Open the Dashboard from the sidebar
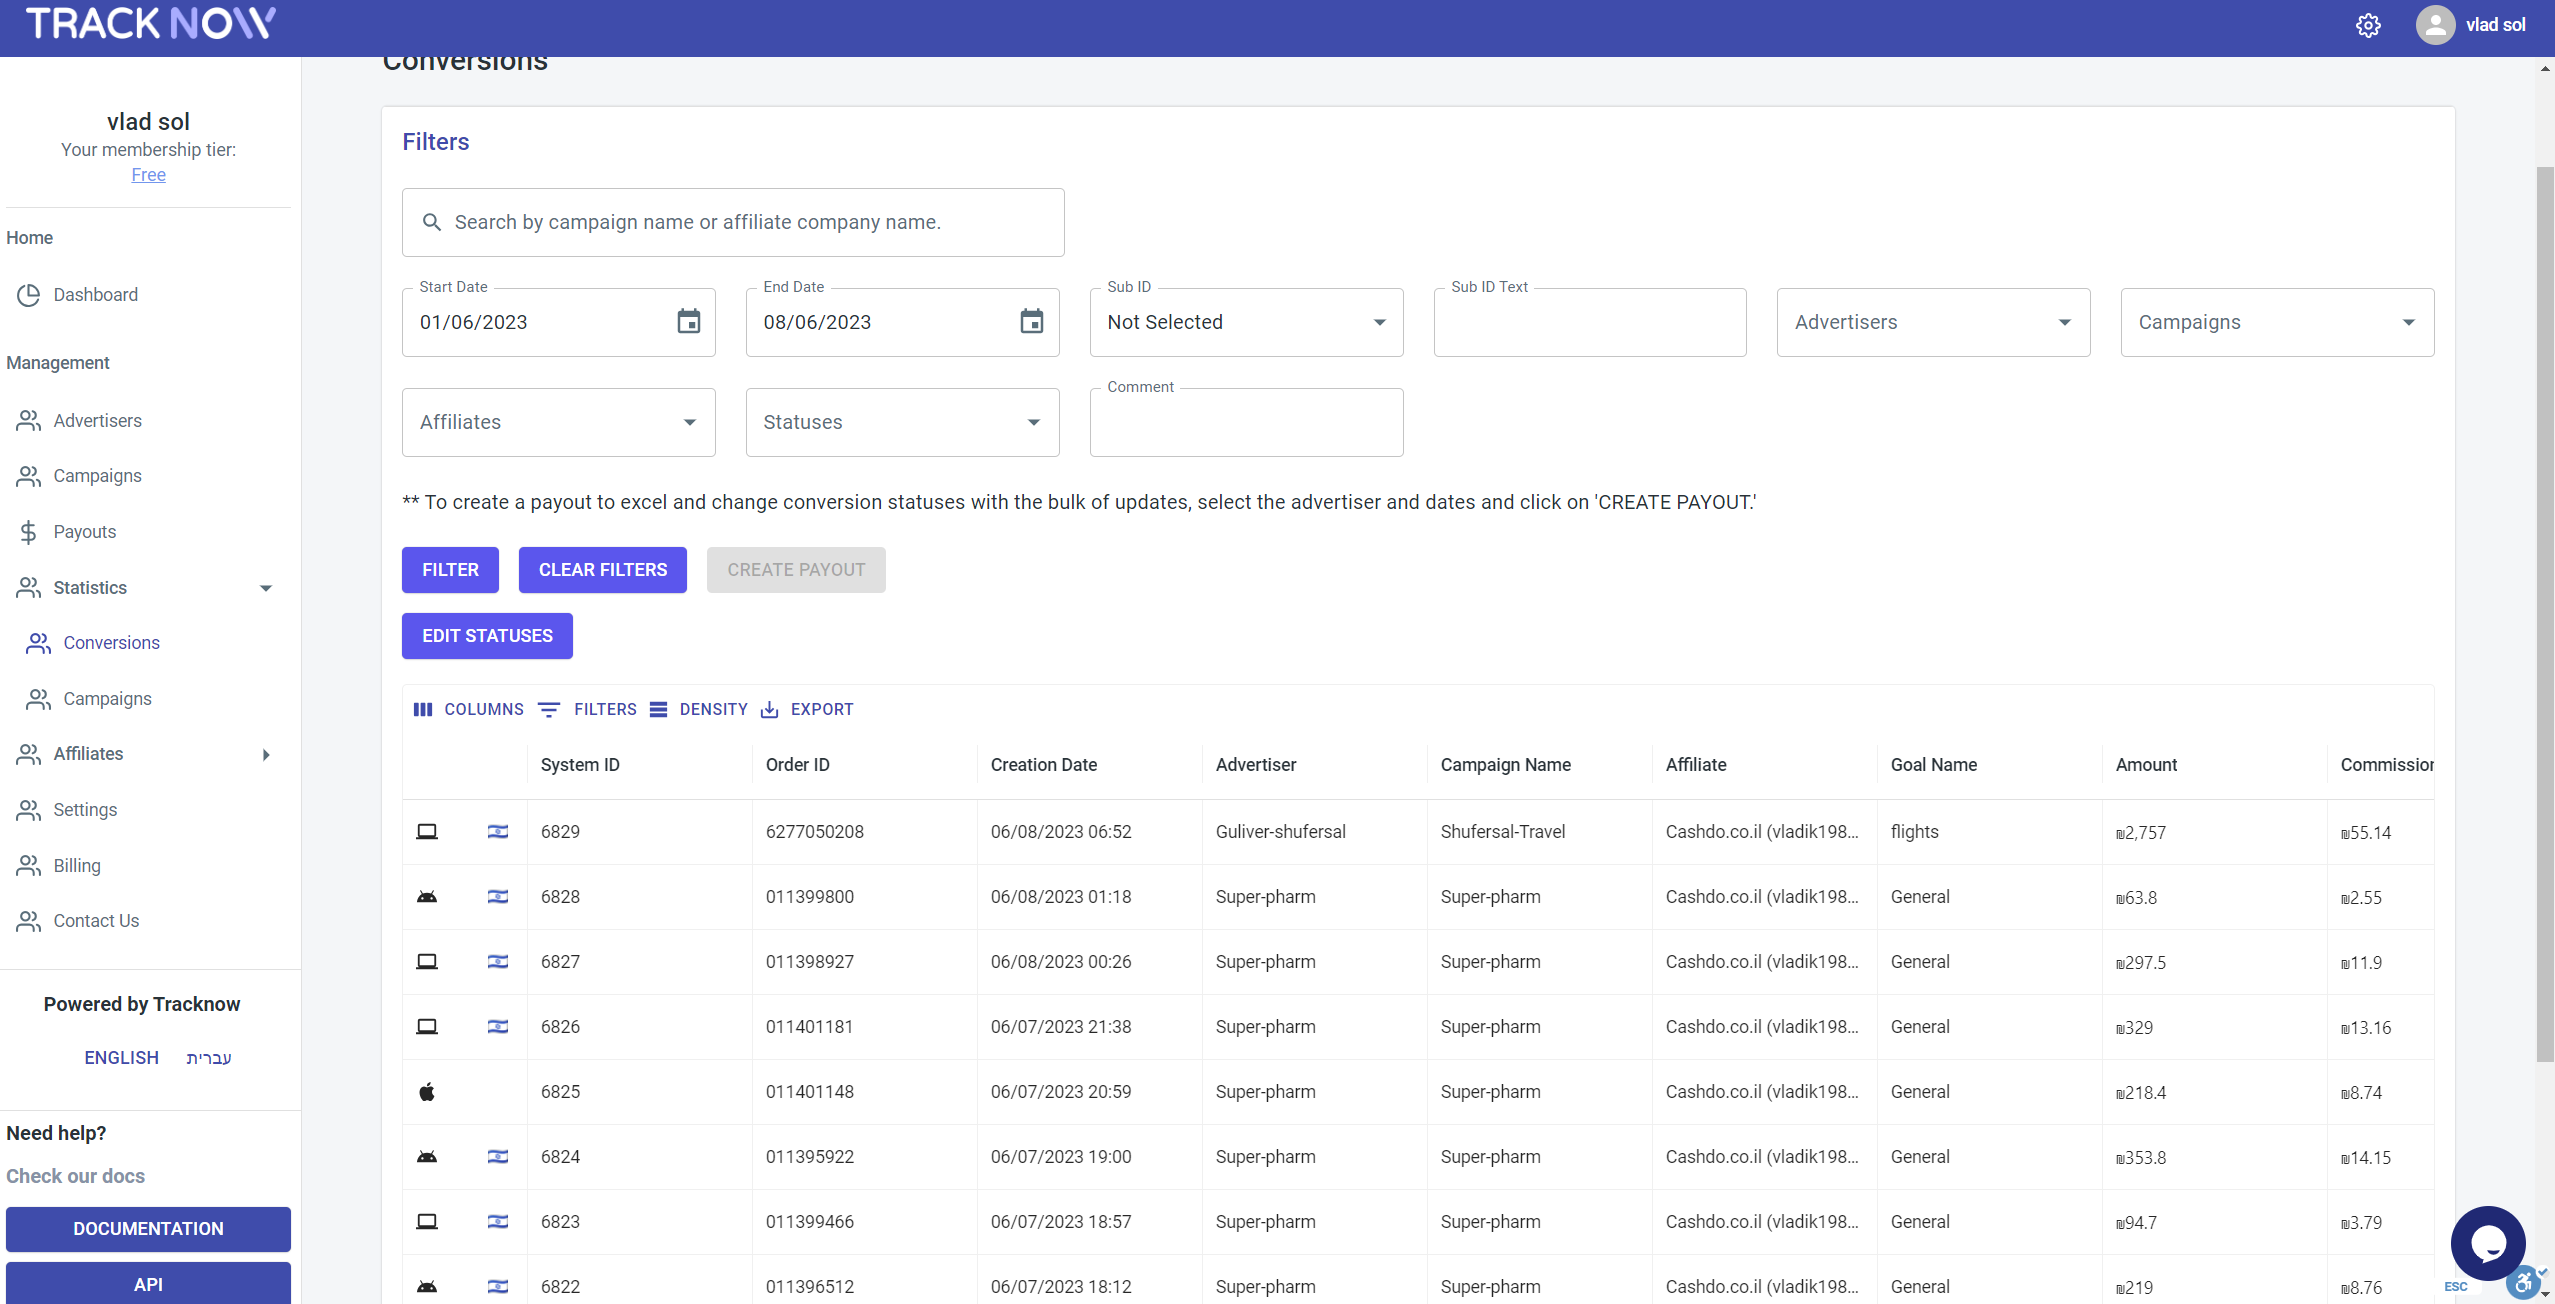 point(95,294)
